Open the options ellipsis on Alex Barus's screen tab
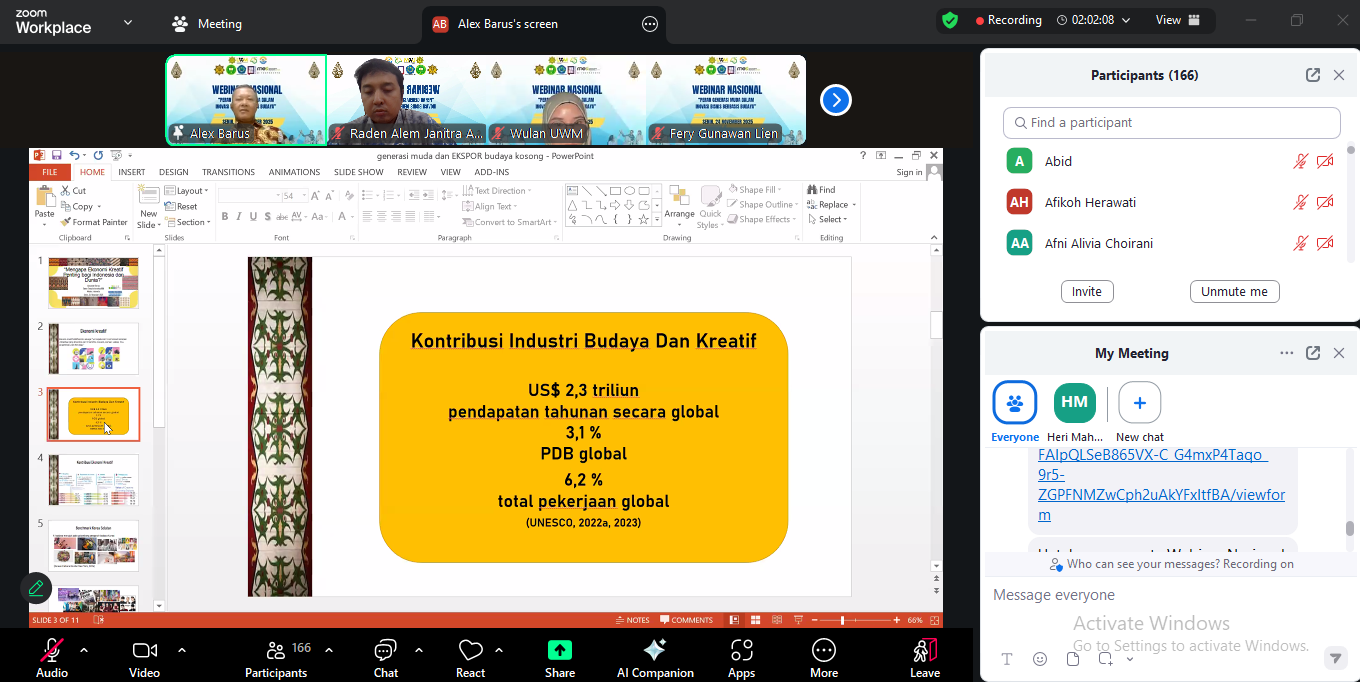1360x682 pixels. (x=650, y=24)
